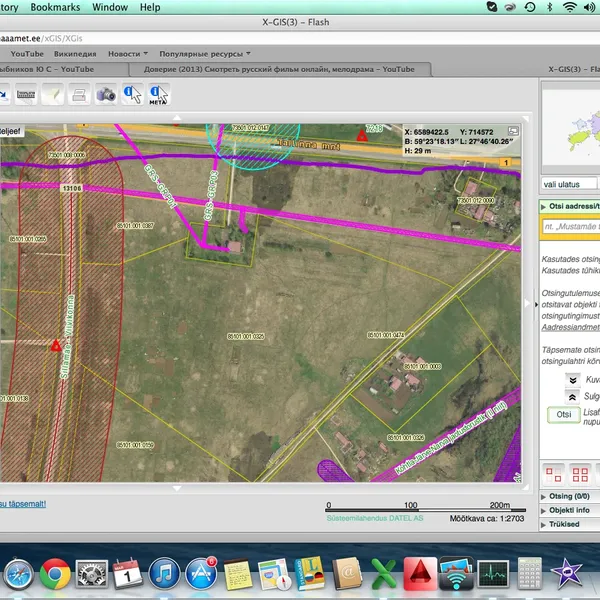Image resolution: width=600 pixels, height=600 pixels.
Task: Take a map snapshot with camera tool
Action: 106,94
